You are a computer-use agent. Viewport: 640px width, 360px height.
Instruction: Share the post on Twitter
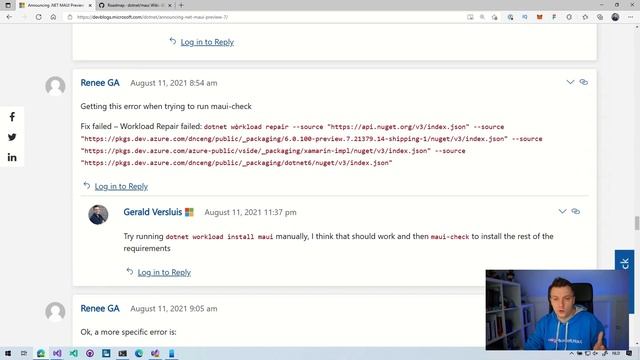12,137
